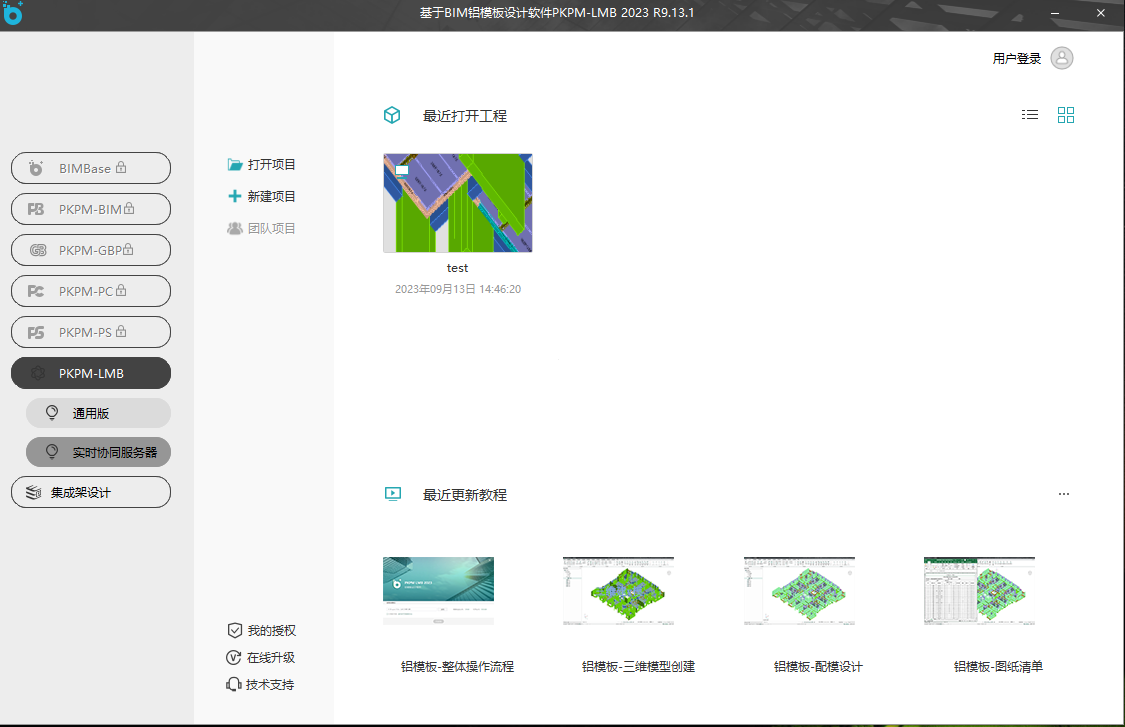Click the user avatar icon

1062,58
